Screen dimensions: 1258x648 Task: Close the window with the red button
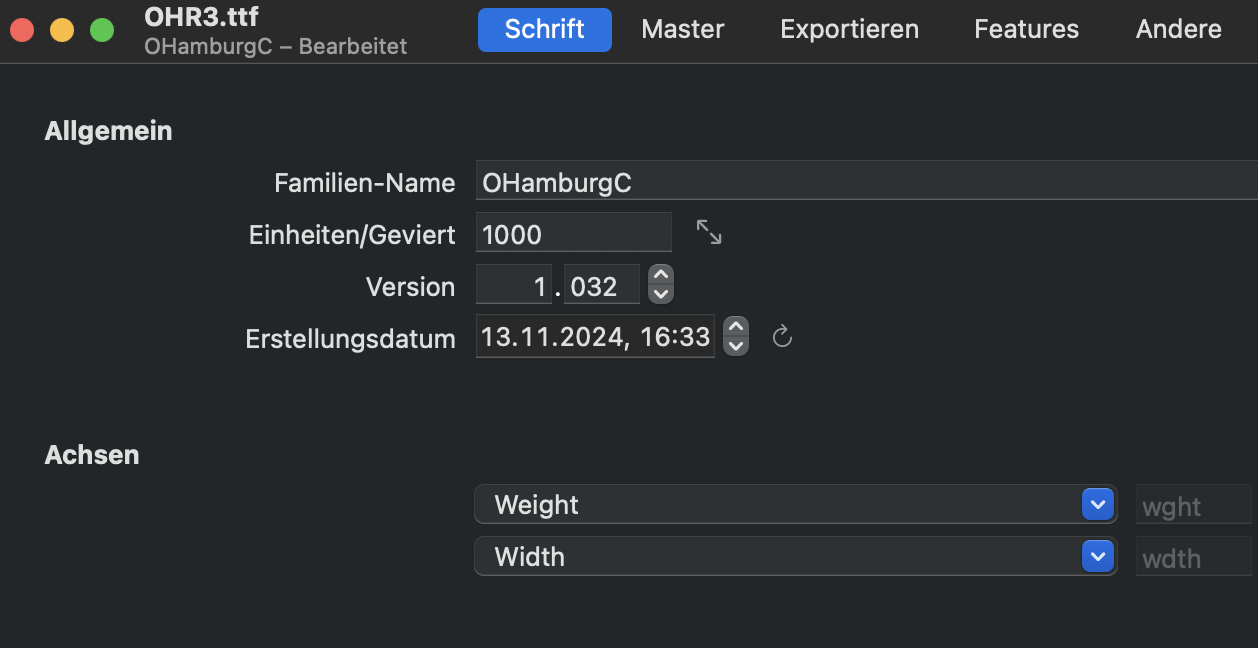[22, 30]
